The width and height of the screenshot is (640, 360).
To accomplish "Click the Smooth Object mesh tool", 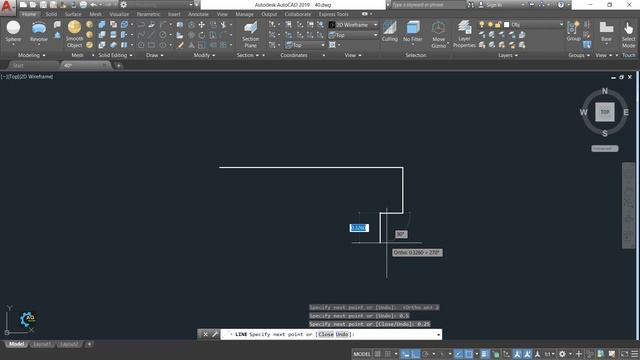I will 74,34.
